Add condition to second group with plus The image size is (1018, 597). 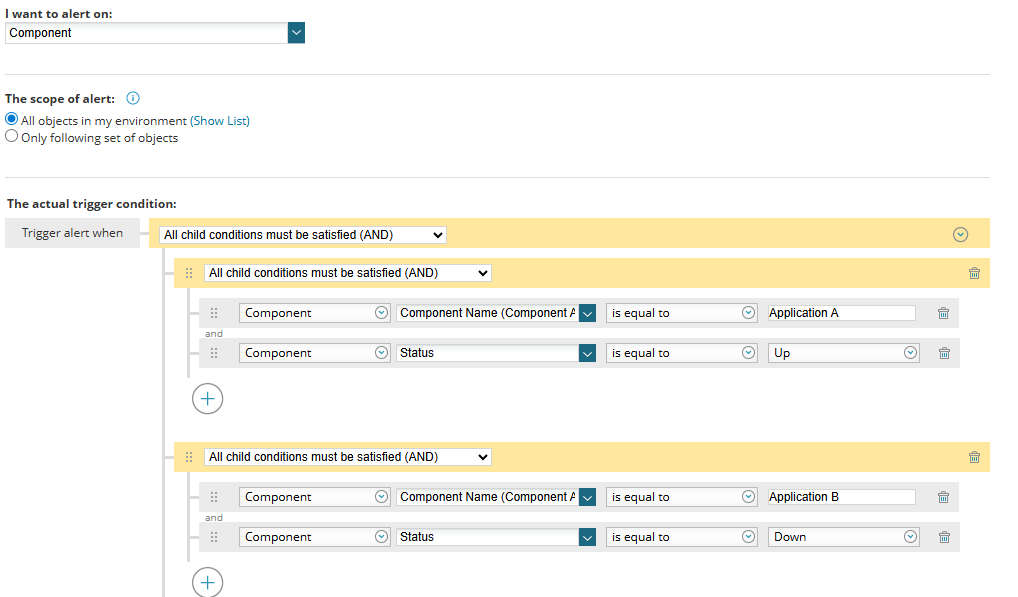point(208,582)
